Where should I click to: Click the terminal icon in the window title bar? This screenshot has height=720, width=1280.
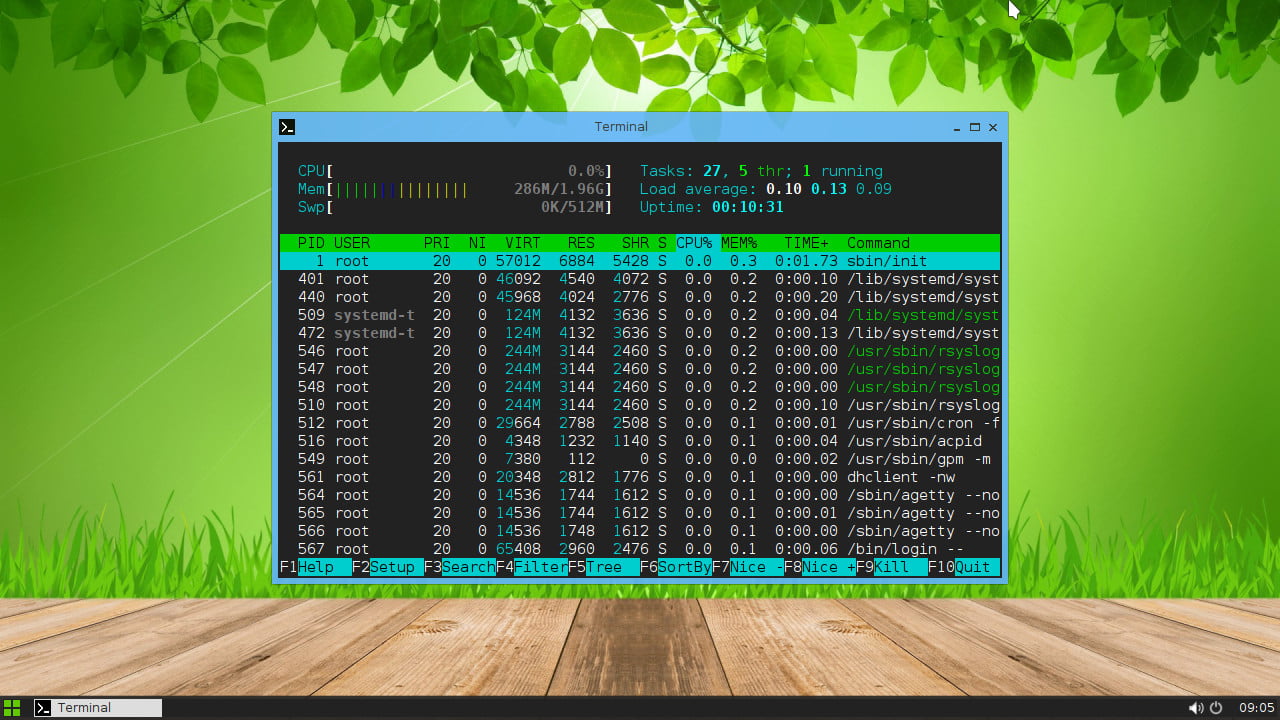pyautogui.click(x=287, y=127)
